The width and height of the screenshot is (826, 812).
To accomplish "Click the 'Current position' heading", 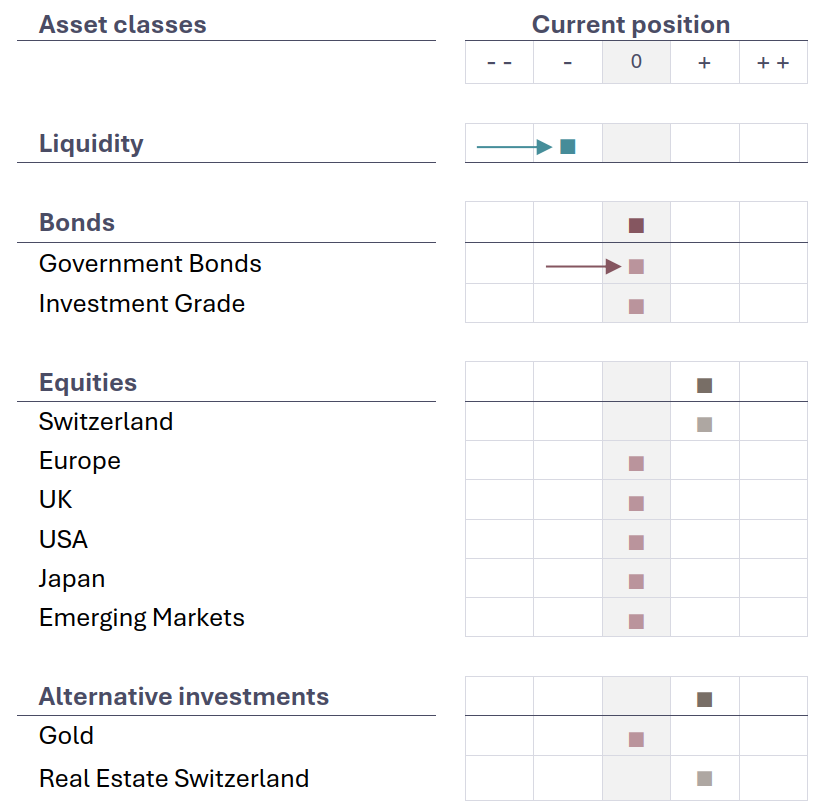I will pos(631,25).
